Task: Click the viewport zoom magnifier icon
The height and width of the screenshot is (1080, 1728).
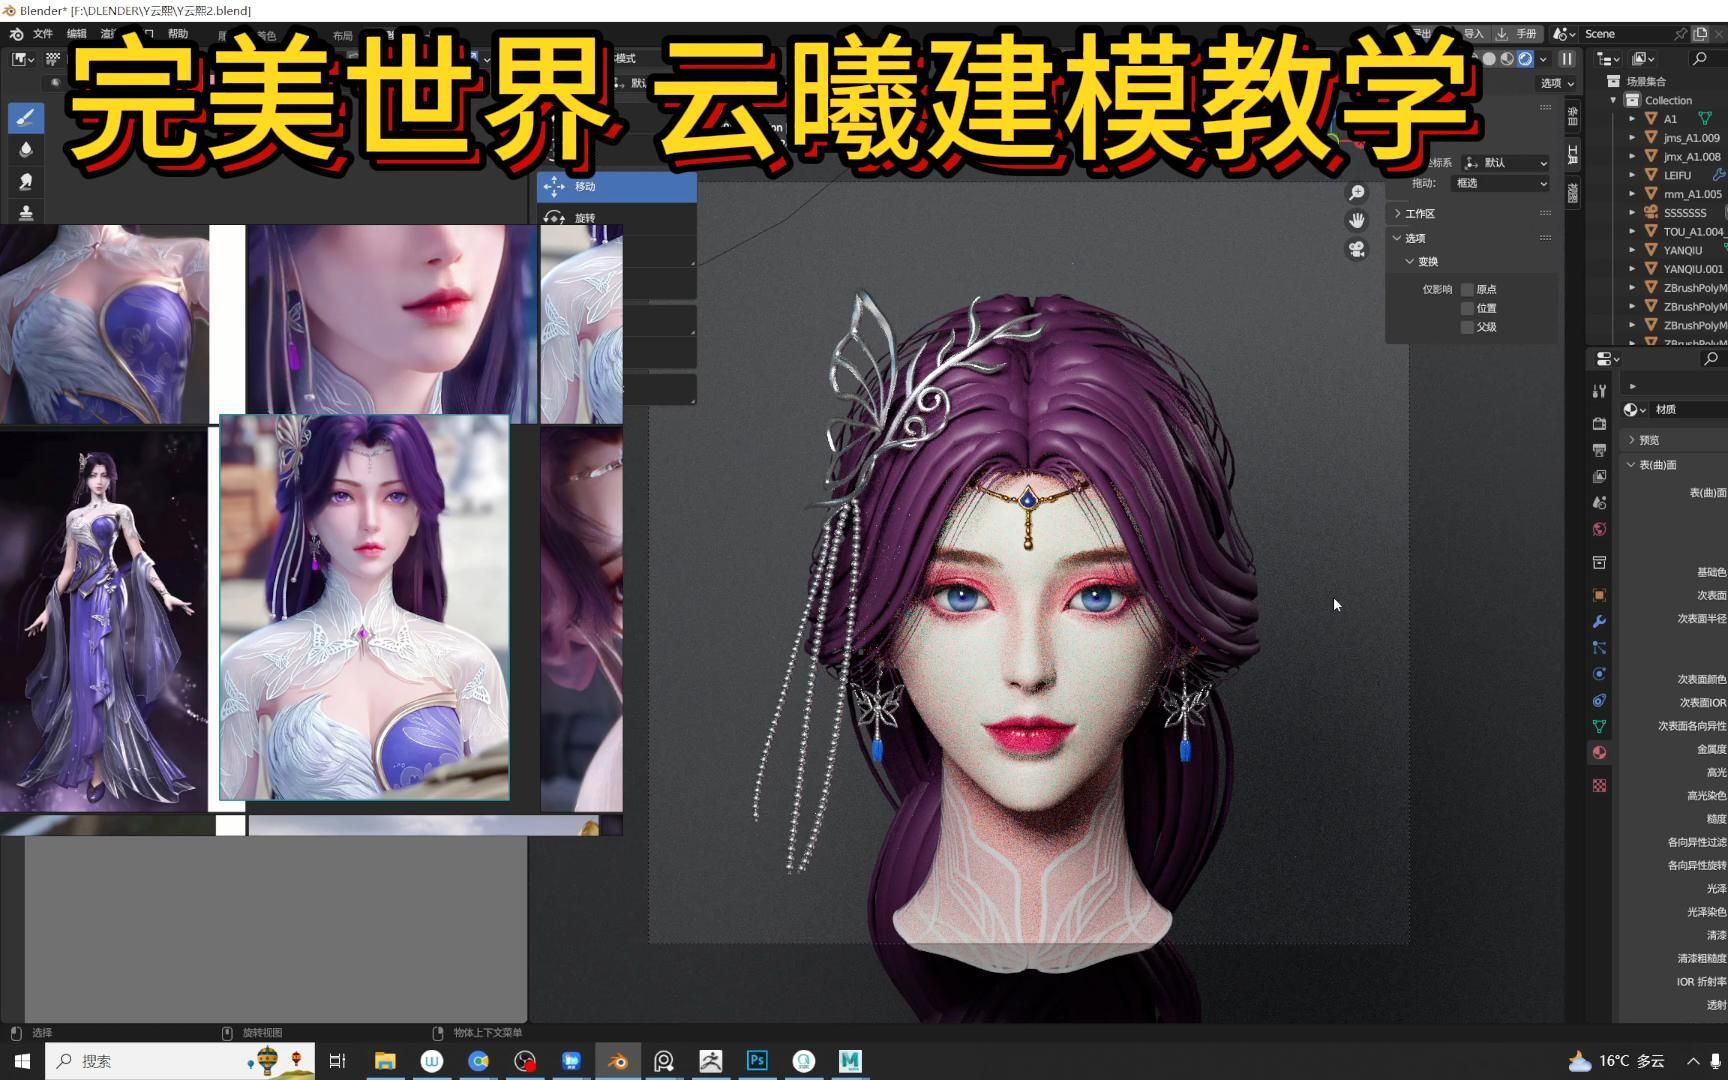Action: 1357,193
